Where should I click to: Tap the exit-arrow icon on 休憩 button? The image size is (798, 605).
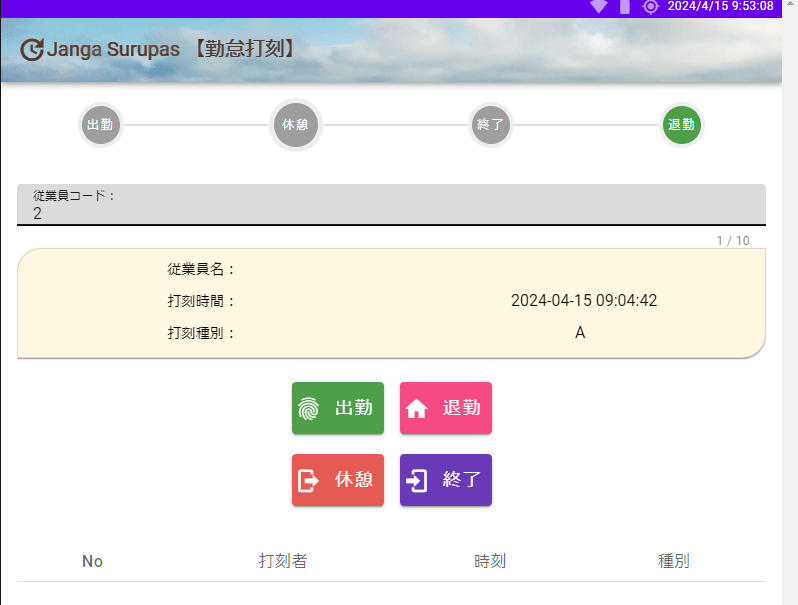(x=309, y=480)
